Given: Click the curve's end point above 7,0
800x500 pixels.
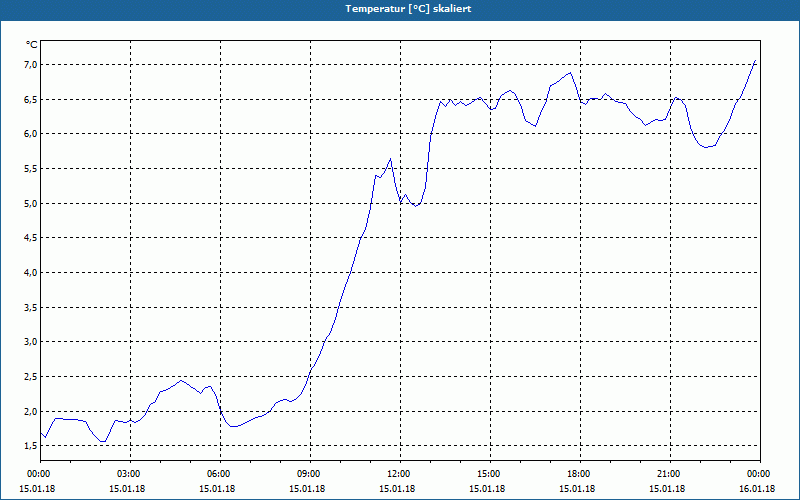Looking at the screenshot, I should coord(755,60).
